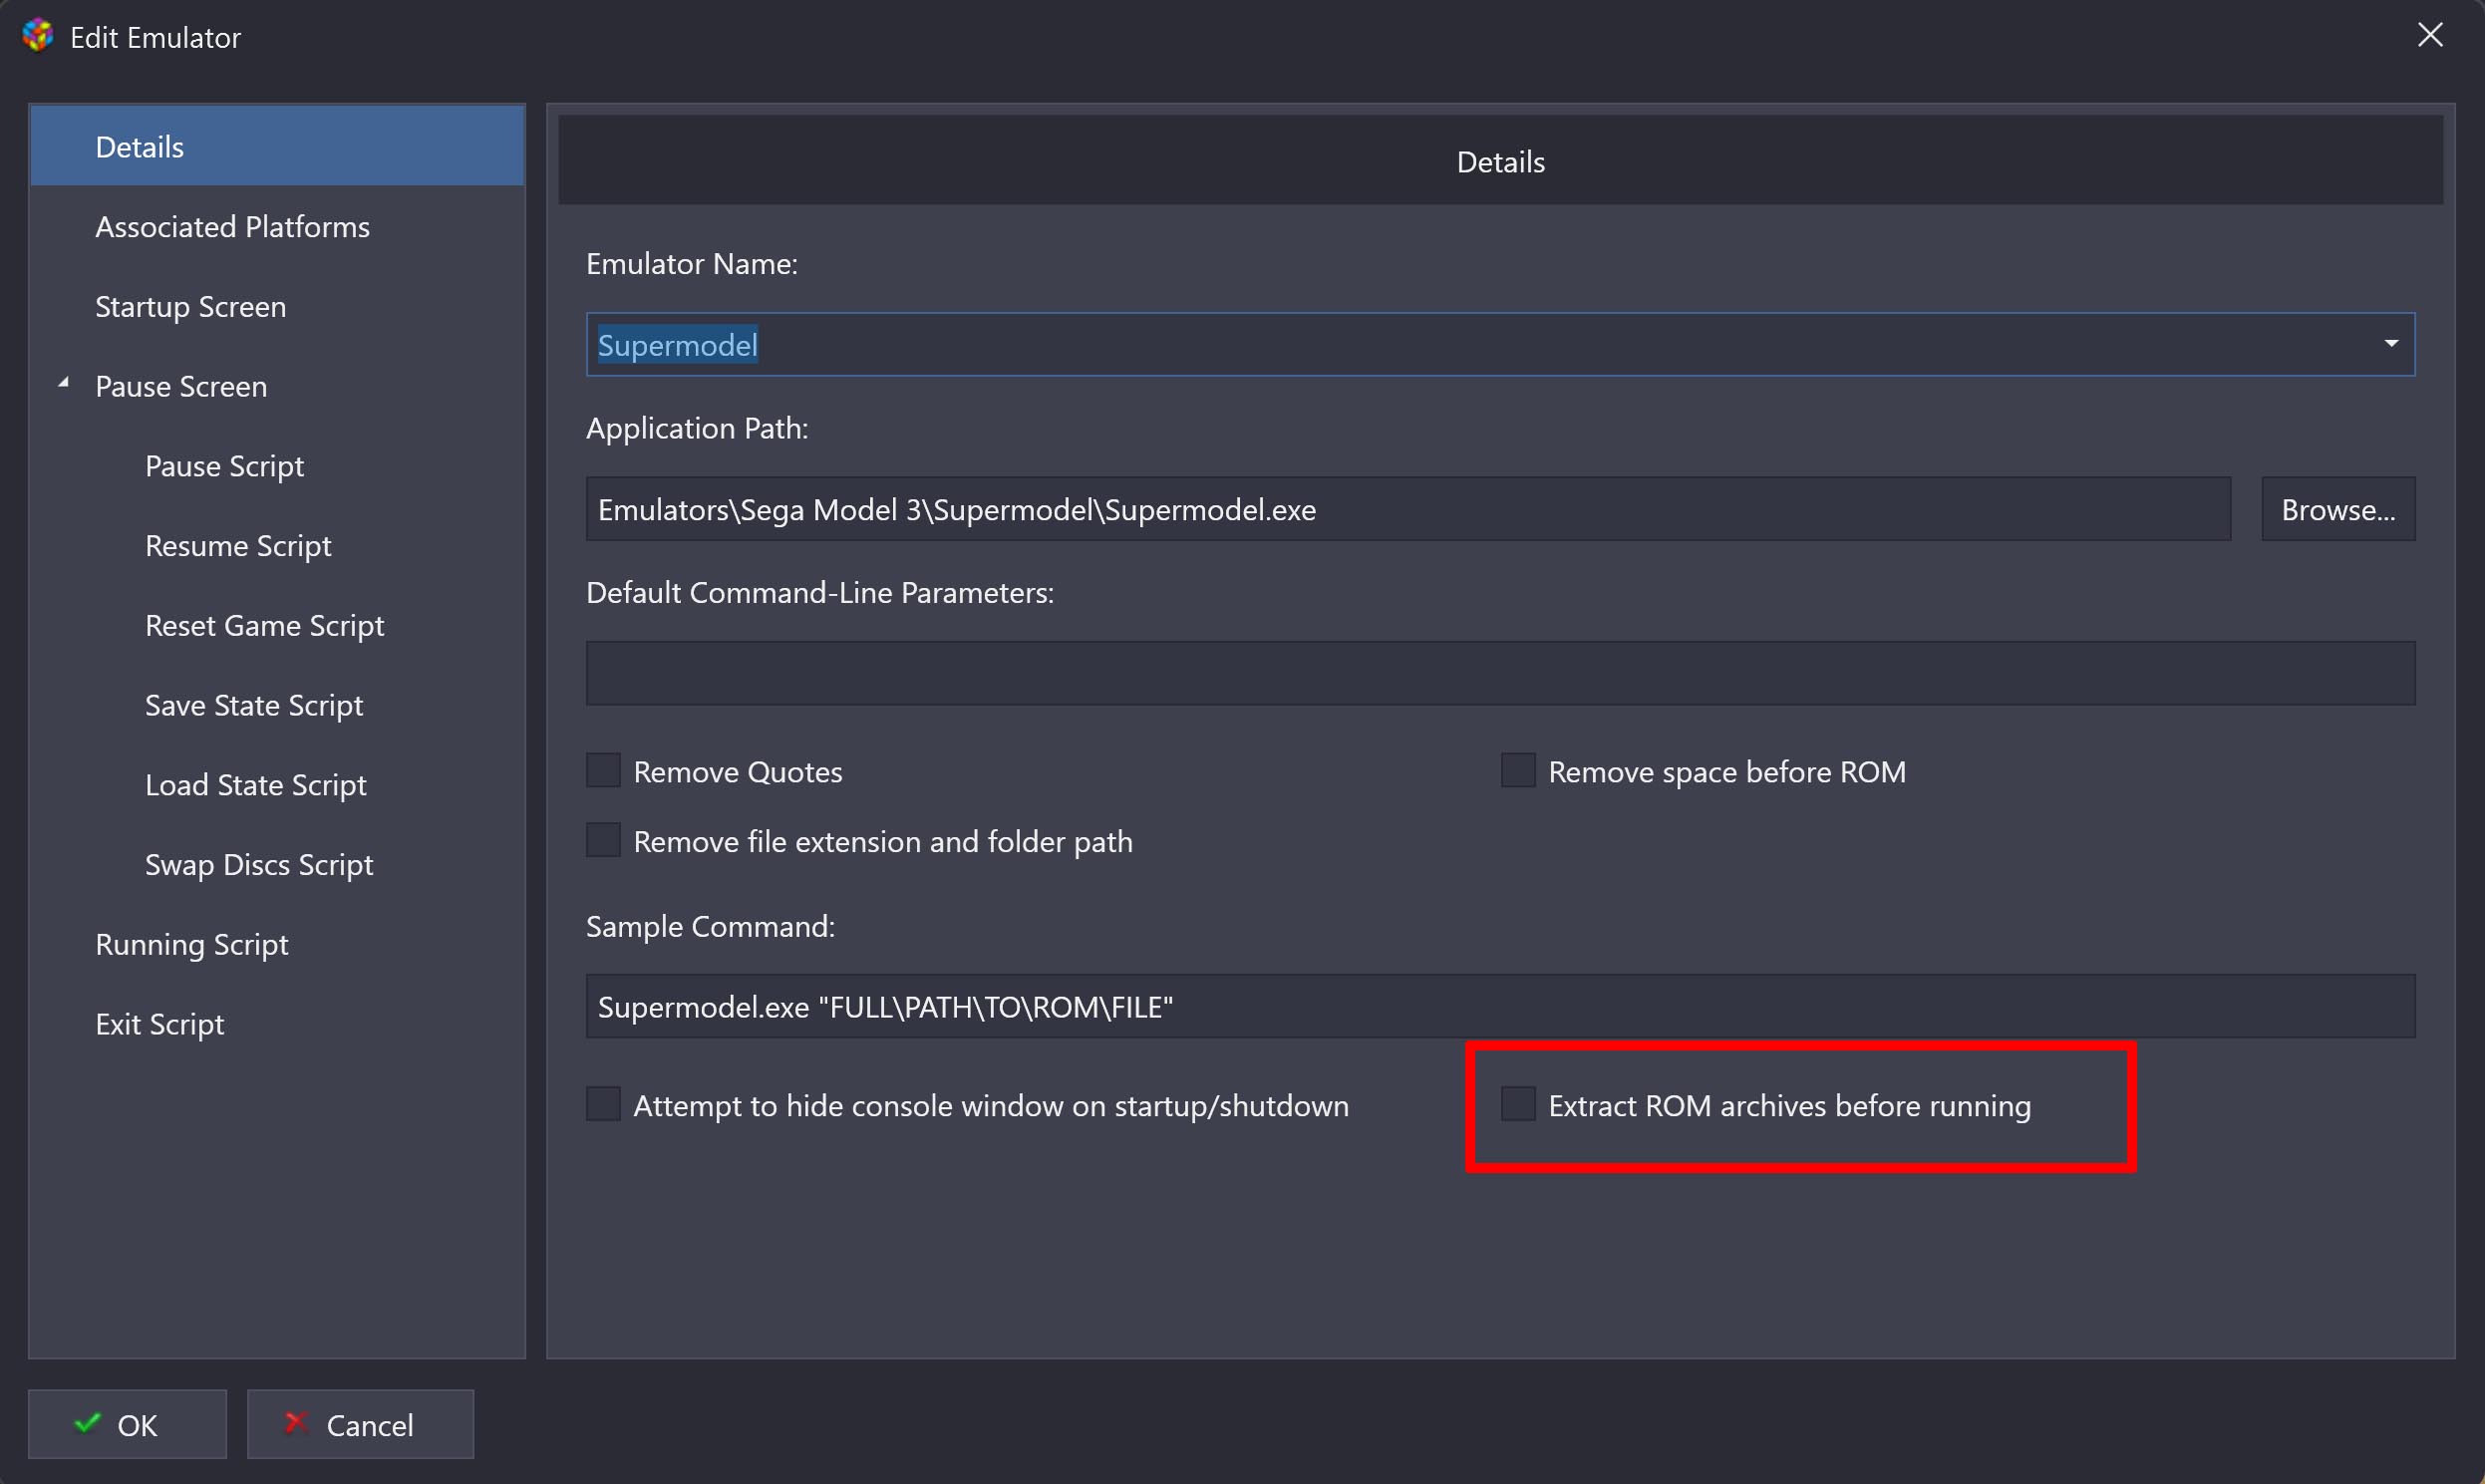2485x1484 pixels.
Task: Cancel editing the emulator
Action: [360, 1424]
